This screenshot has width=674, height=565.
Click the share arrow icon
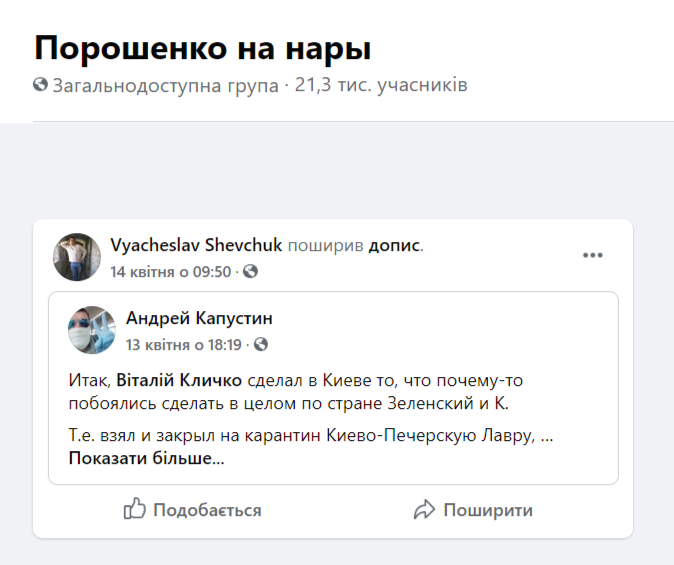(424, 510)
